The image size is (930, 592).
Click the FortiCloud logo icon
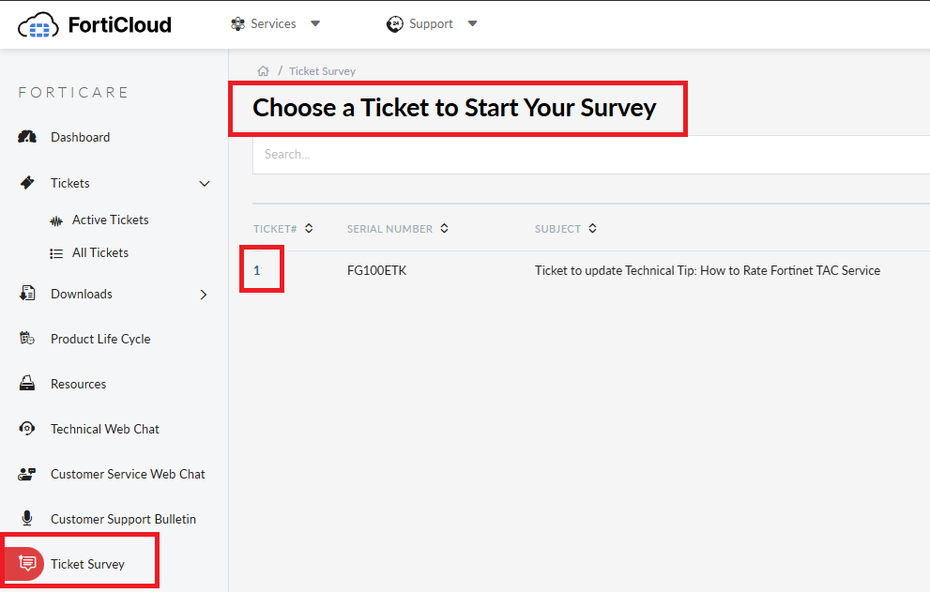pos(38,24)
